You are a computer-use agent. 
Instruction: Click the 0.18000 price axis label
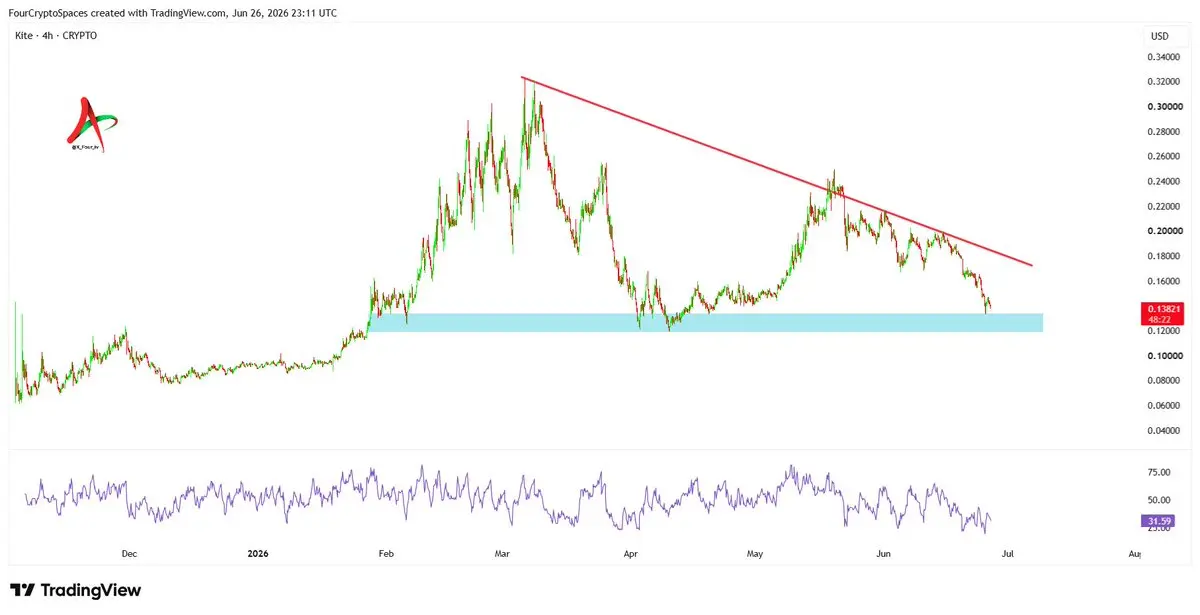coord(1165,256)
